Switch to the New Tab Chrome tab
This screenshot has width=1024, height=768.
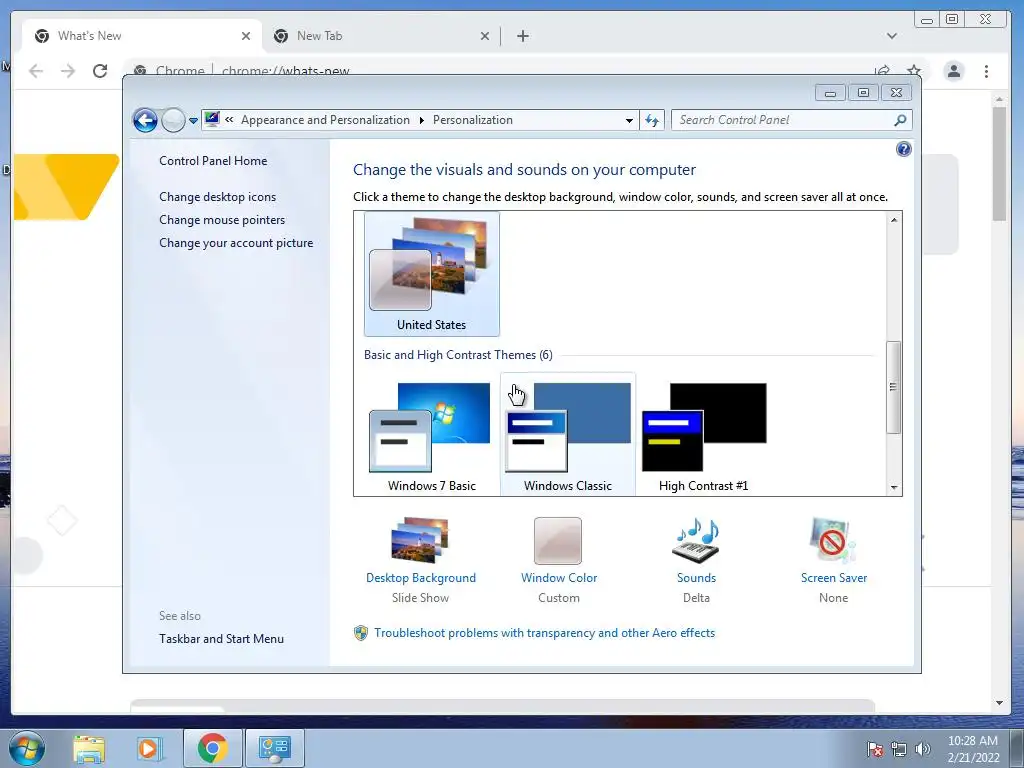click(x=382, y=36)
